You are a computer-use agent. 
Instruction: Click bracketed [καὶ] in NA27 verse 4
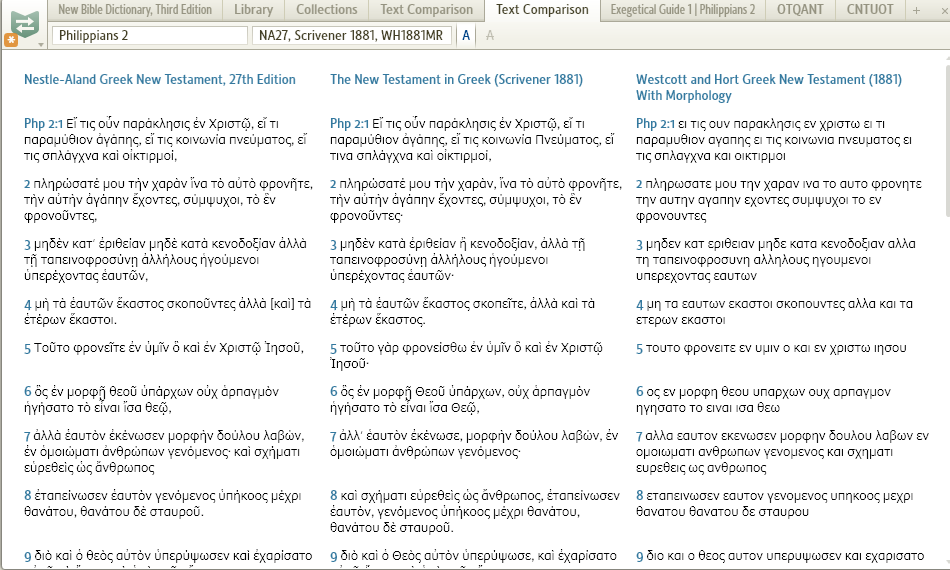(282, 303)
